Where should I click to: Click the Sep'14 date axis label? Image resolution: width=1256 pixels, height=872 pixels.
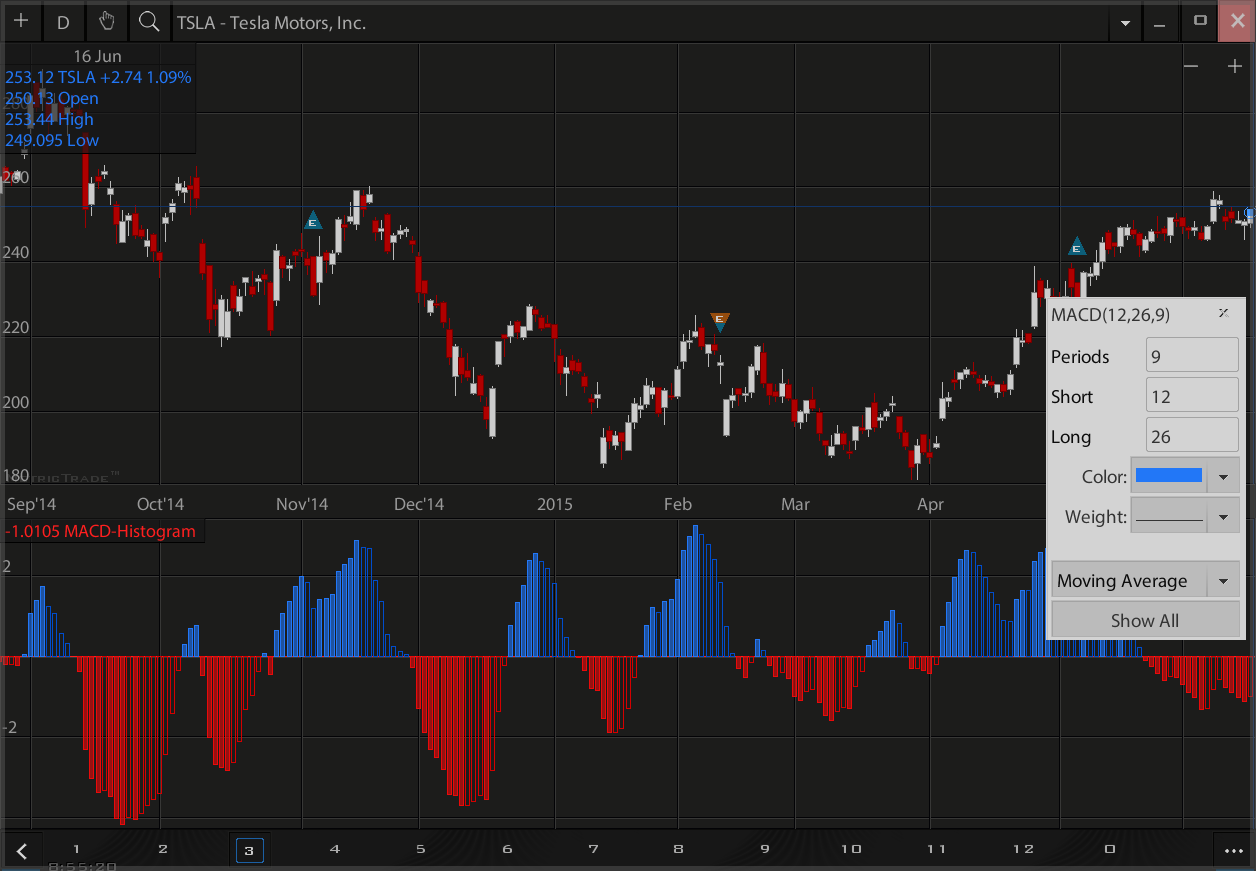tap(34, 504)
